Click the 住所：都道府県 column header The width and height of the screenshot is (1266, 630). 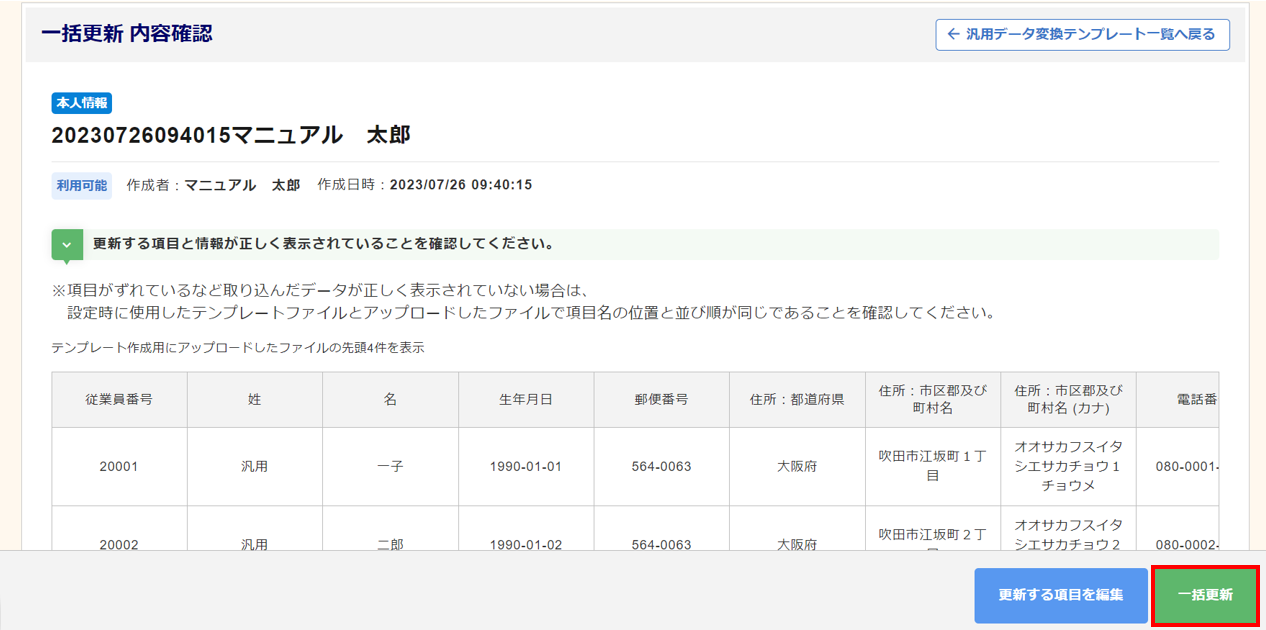click(798, 400)
